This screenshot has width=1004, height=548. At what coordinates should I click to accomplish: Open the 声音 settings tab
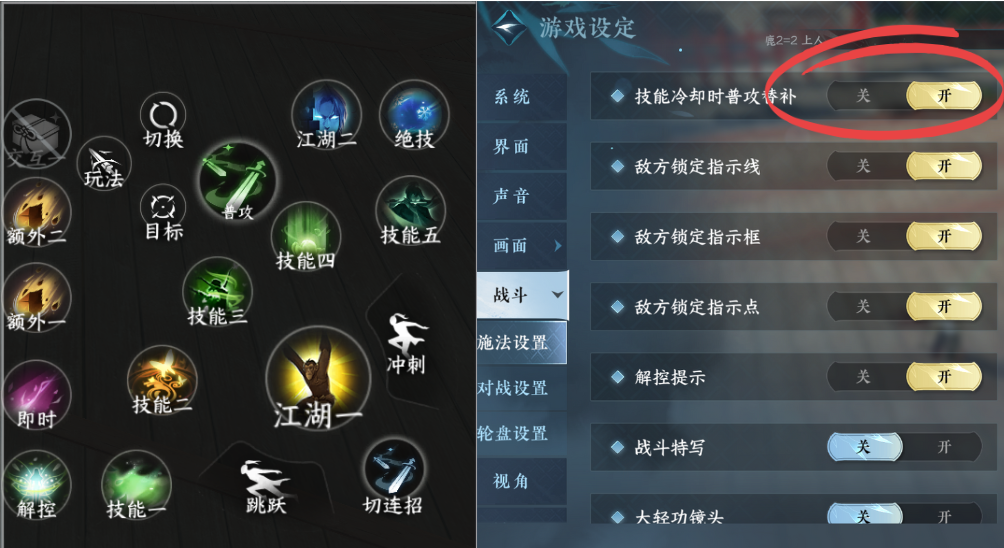[x=511, y=196]
